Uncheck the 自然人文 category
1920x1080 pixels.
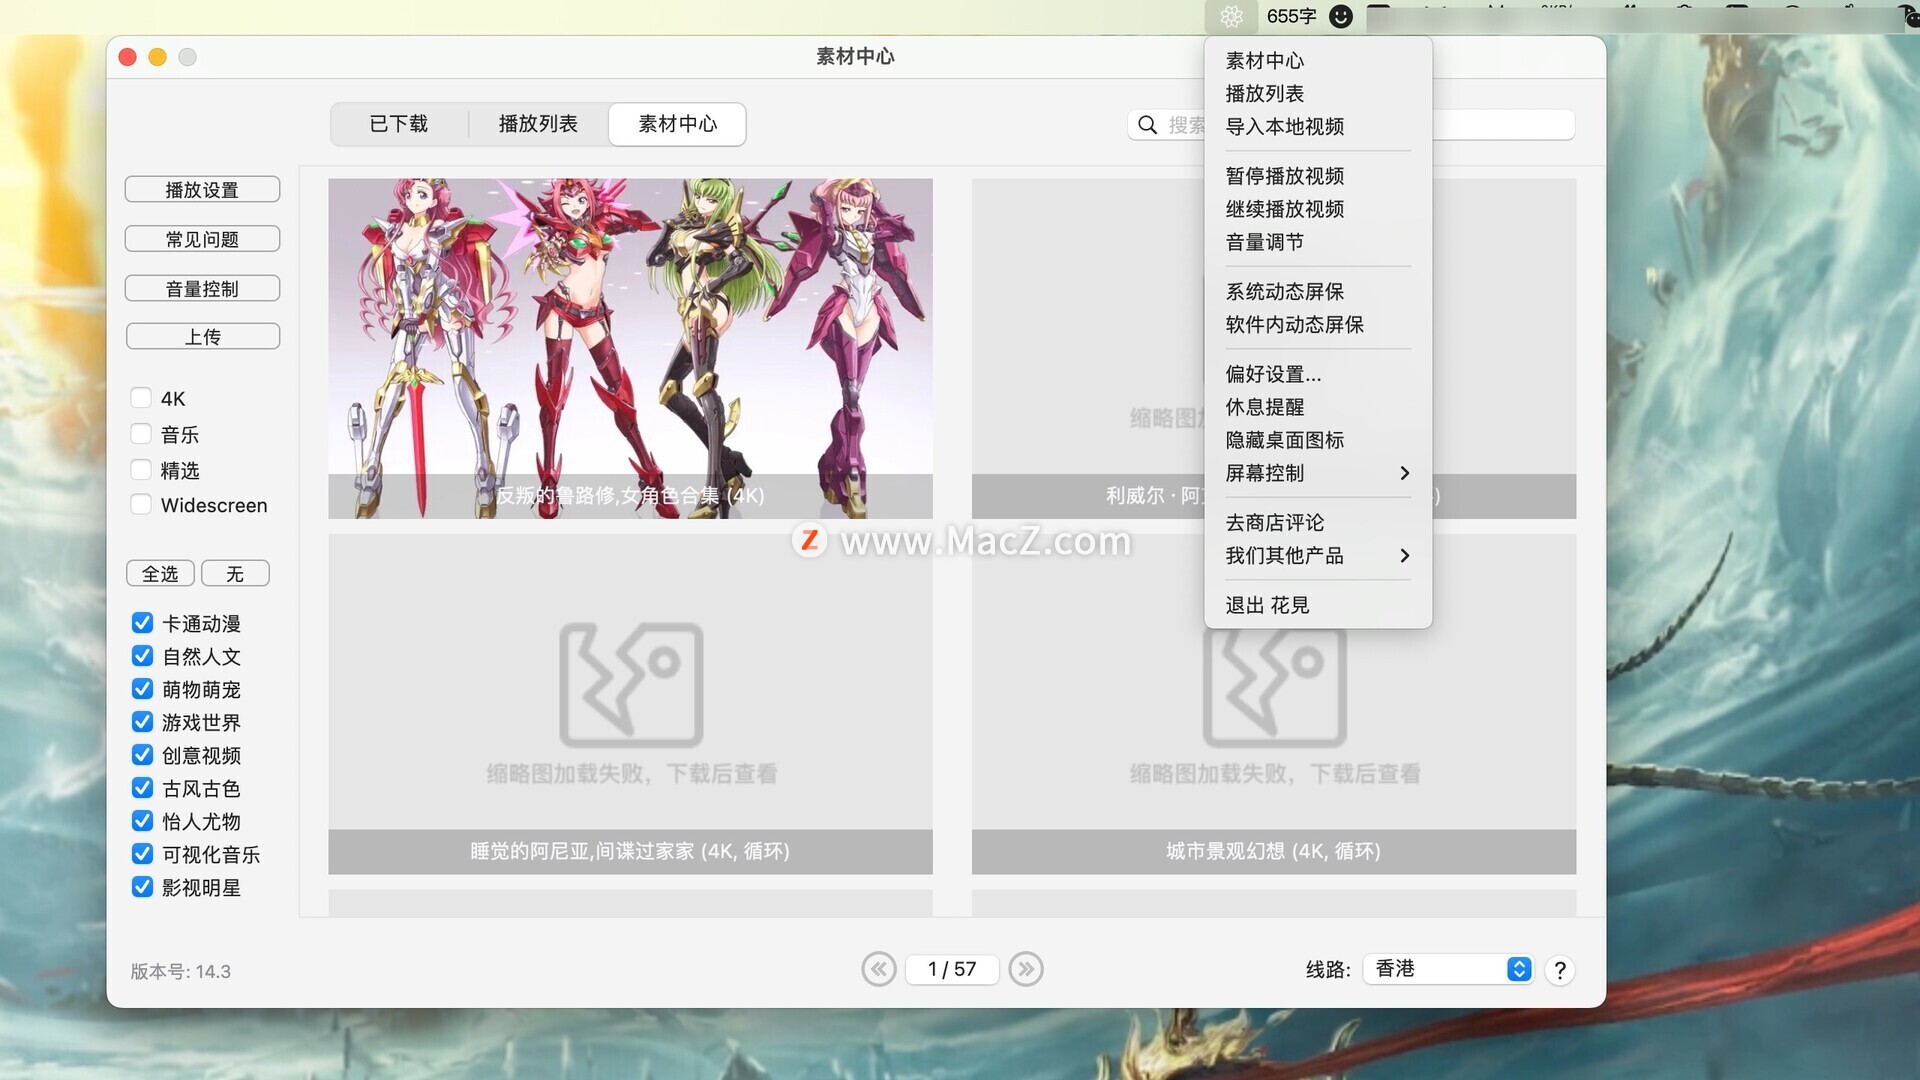[x=142, y=656]
